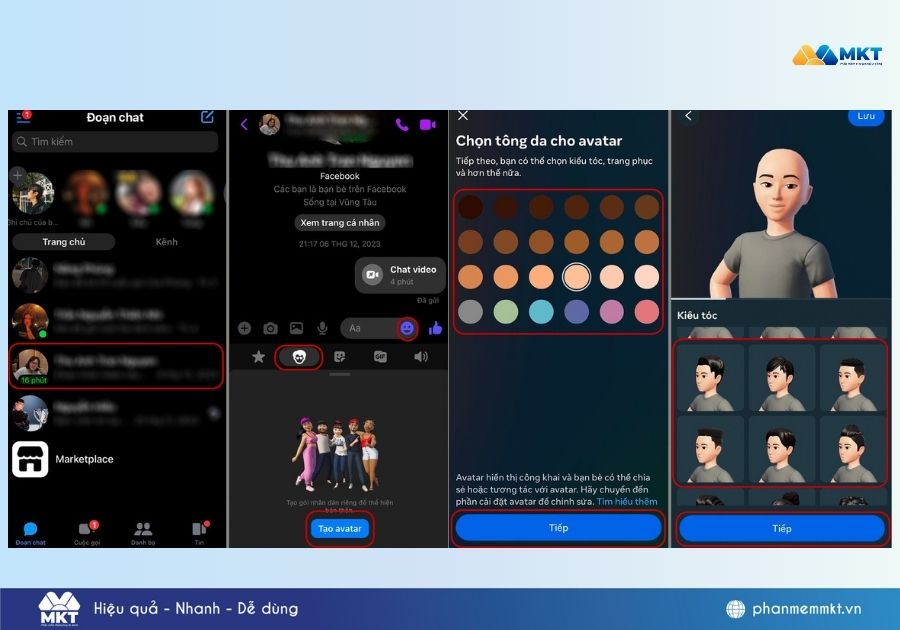Choose the first hairstyle in Kiểu tóc
Image resolution: width=900 pixels, height=630 pixels.
click(x=710, y=378)
